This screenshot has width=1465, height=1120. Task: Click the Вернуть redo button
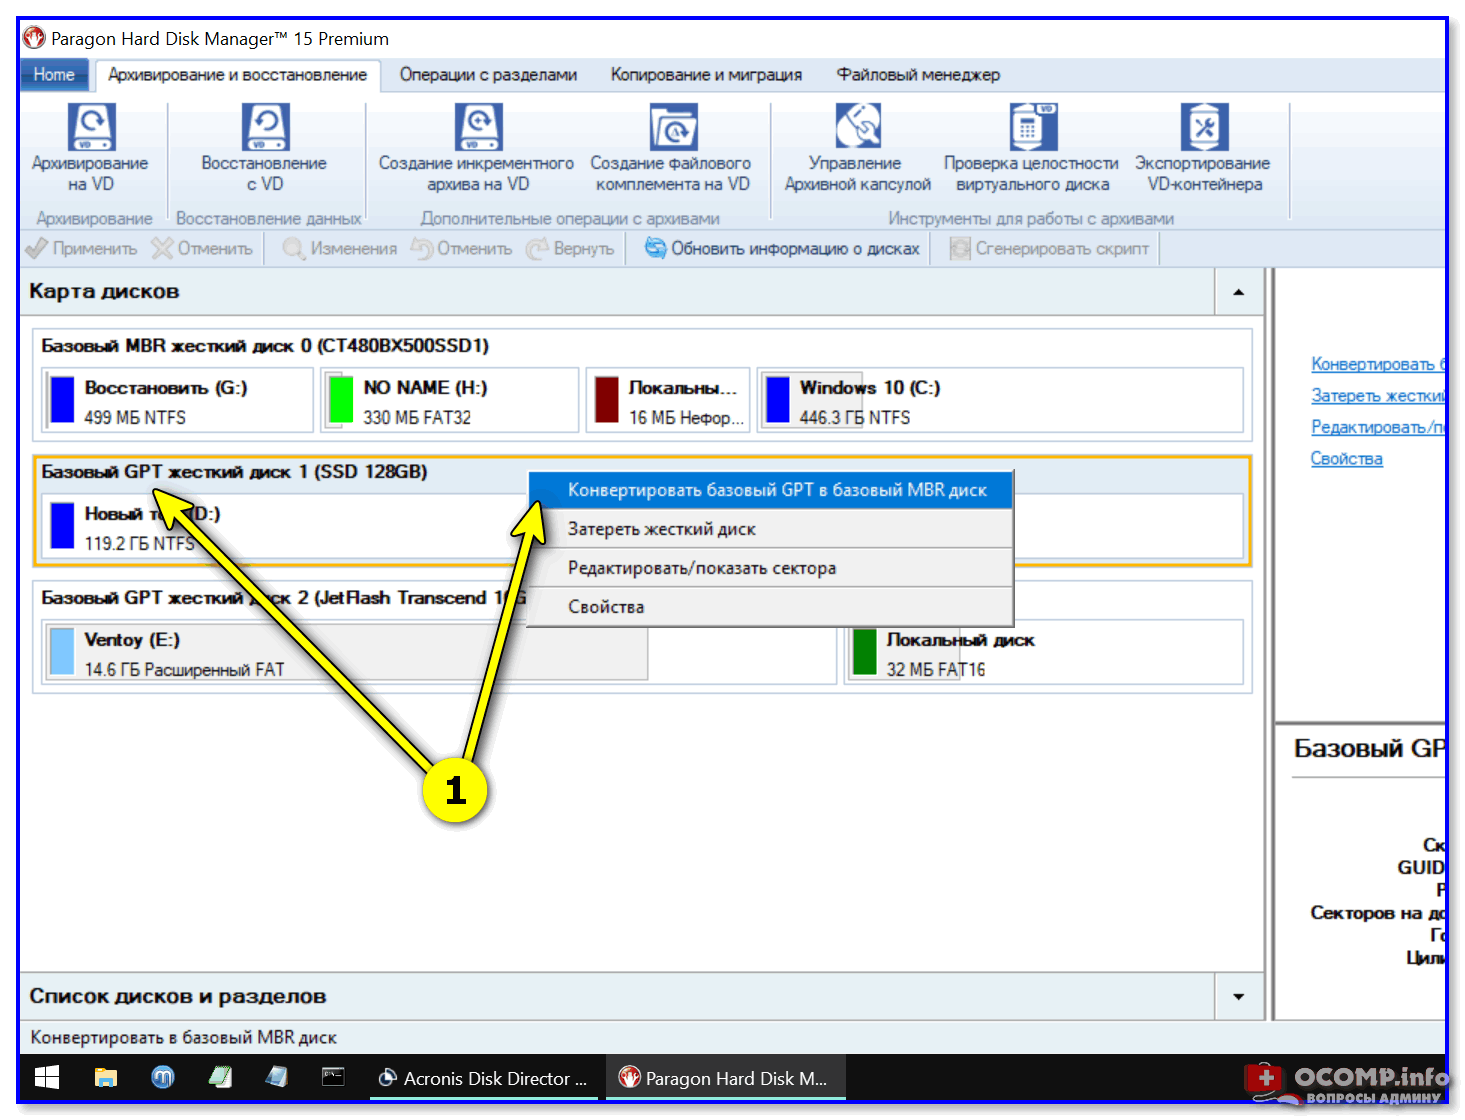click(570, 248)
